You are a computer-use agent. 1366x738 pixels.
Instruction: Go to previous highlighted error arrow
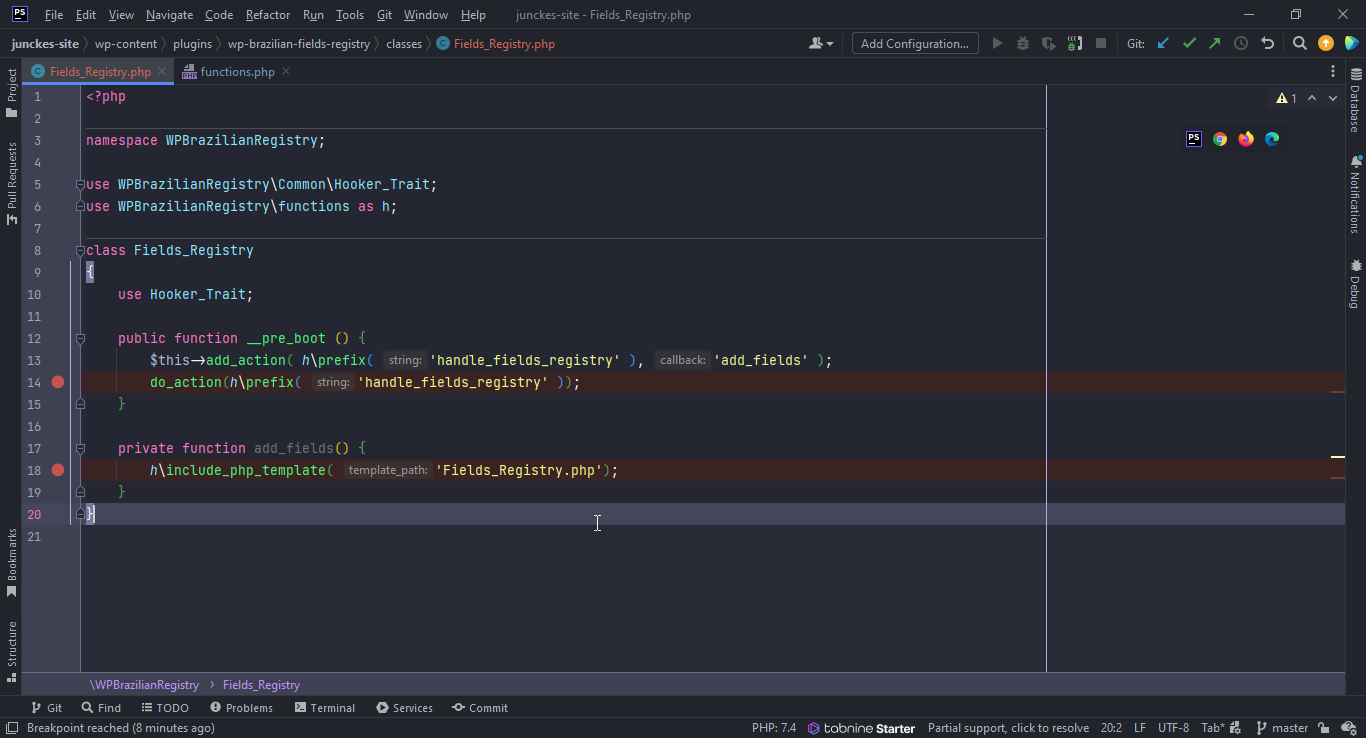[1312, 98]
